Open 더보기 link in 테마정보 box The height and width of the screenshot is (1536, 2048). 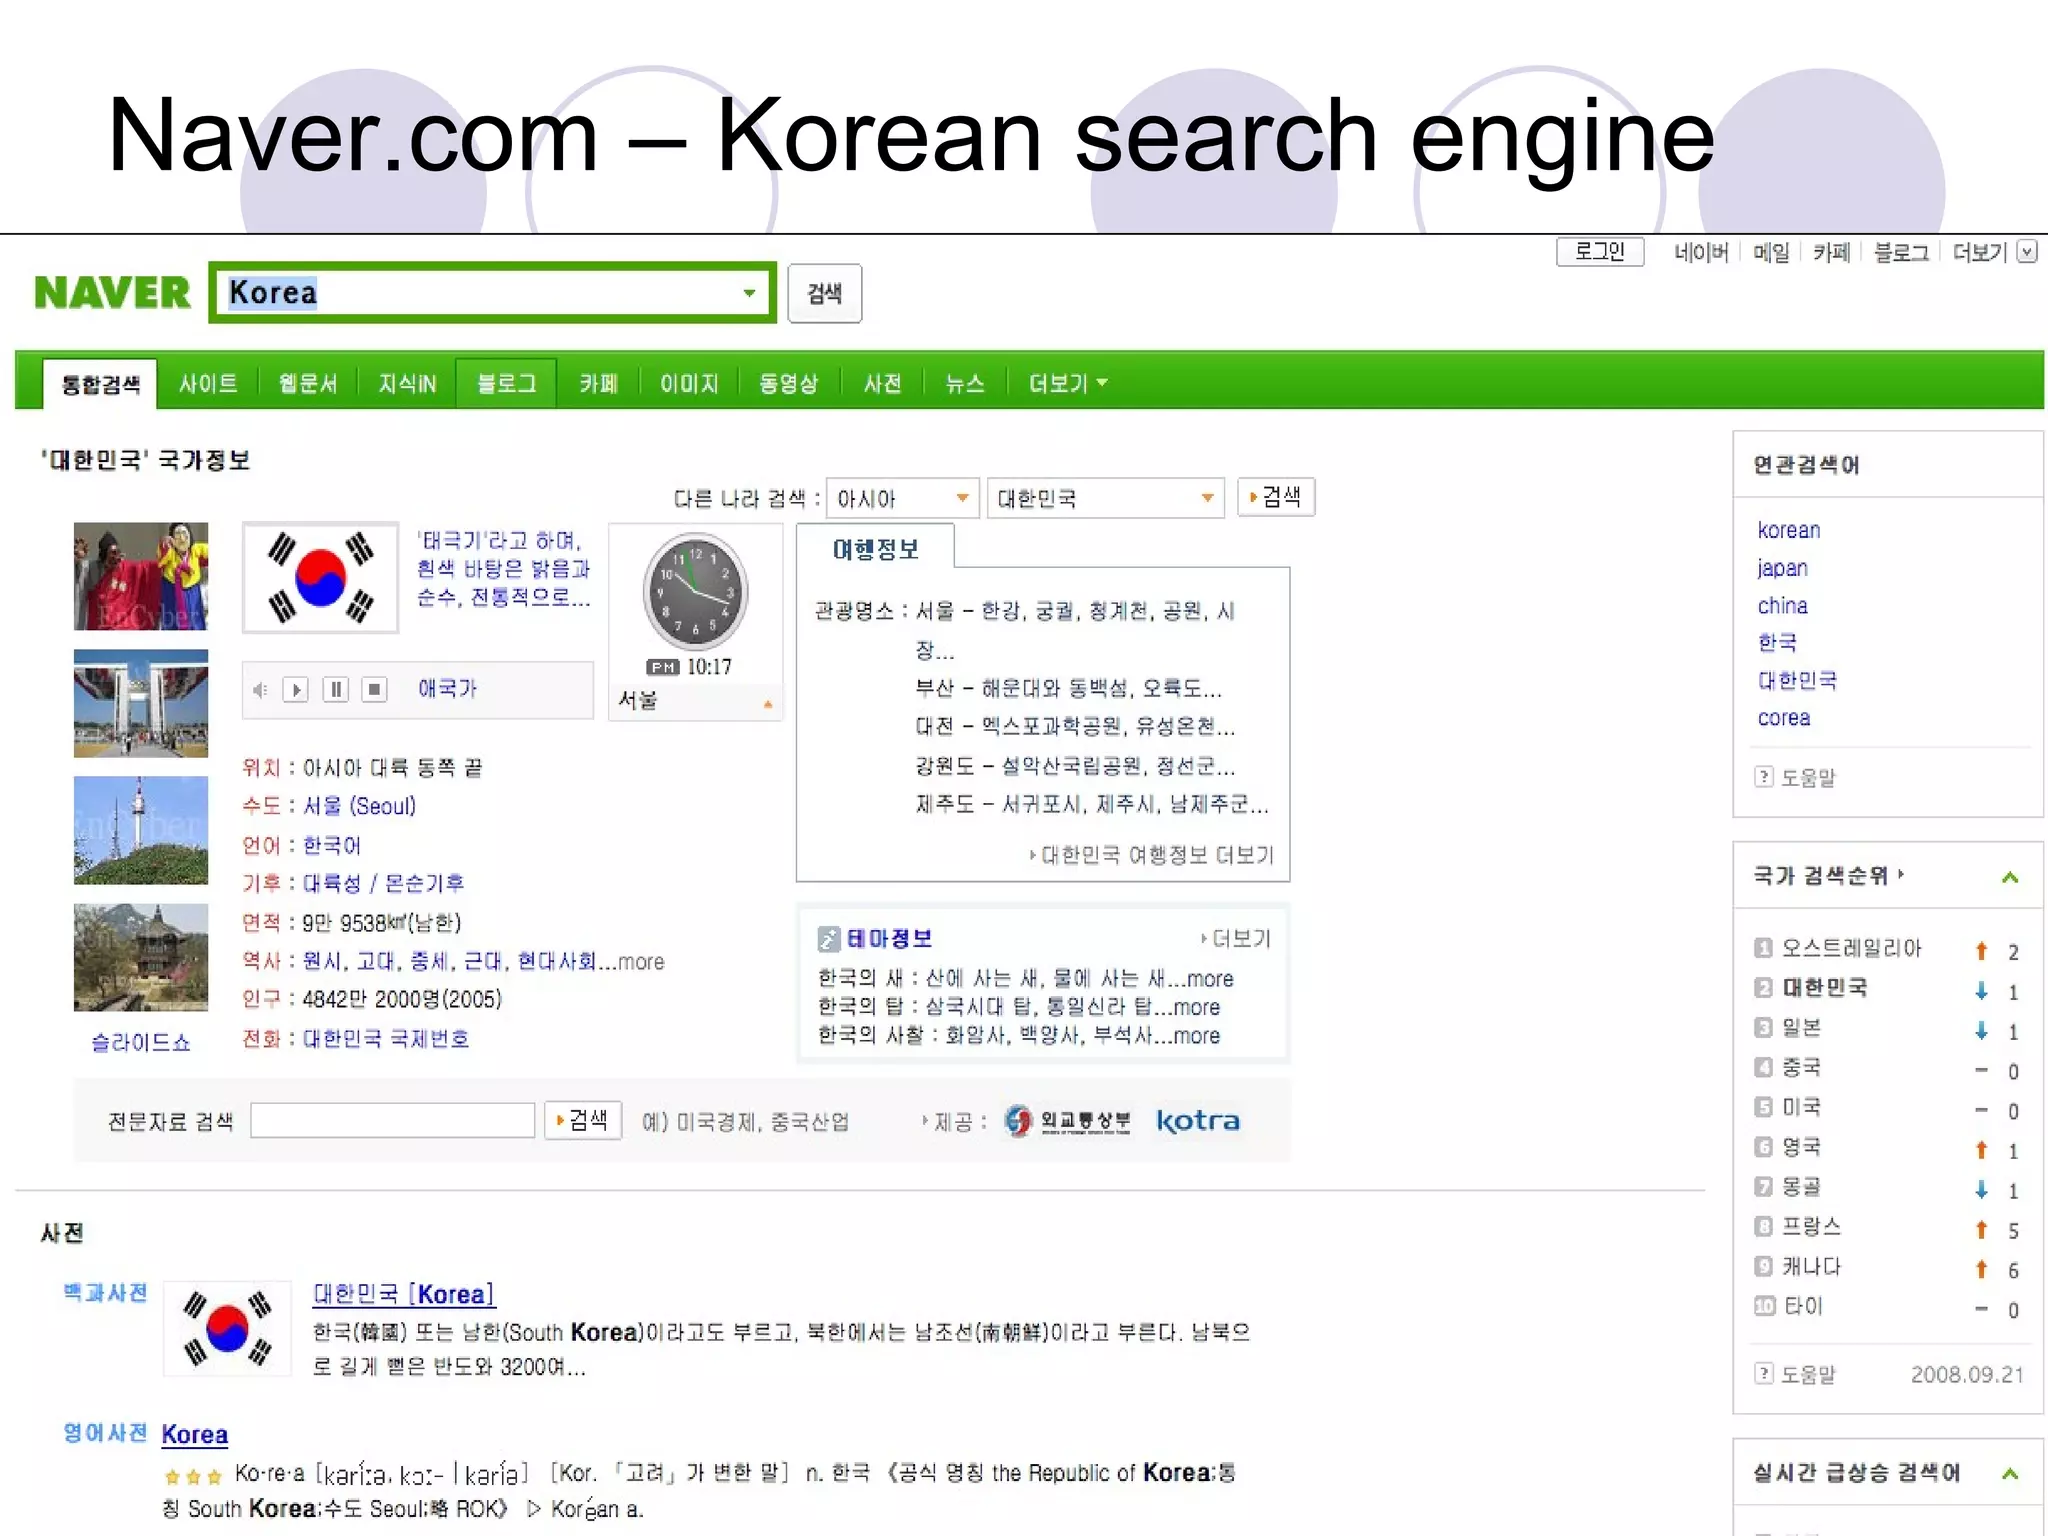(1241, 938)
